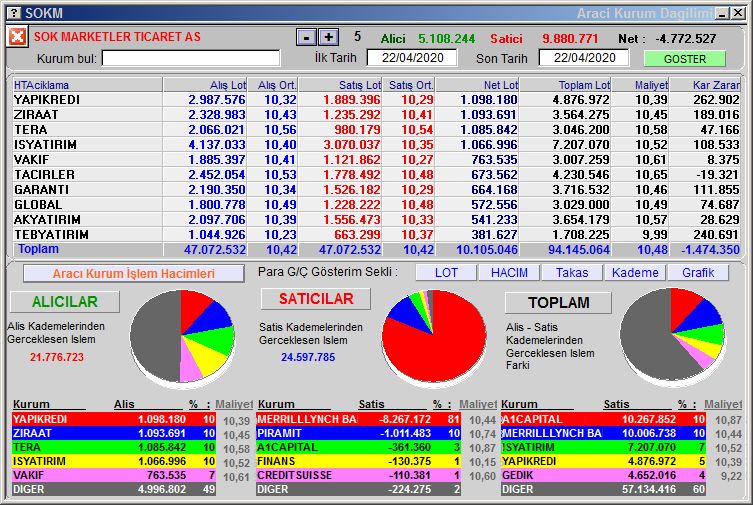The height and width of the screenshot is (505, 753).
Task: Increase count with the plus button
Action: coord(328,37)
